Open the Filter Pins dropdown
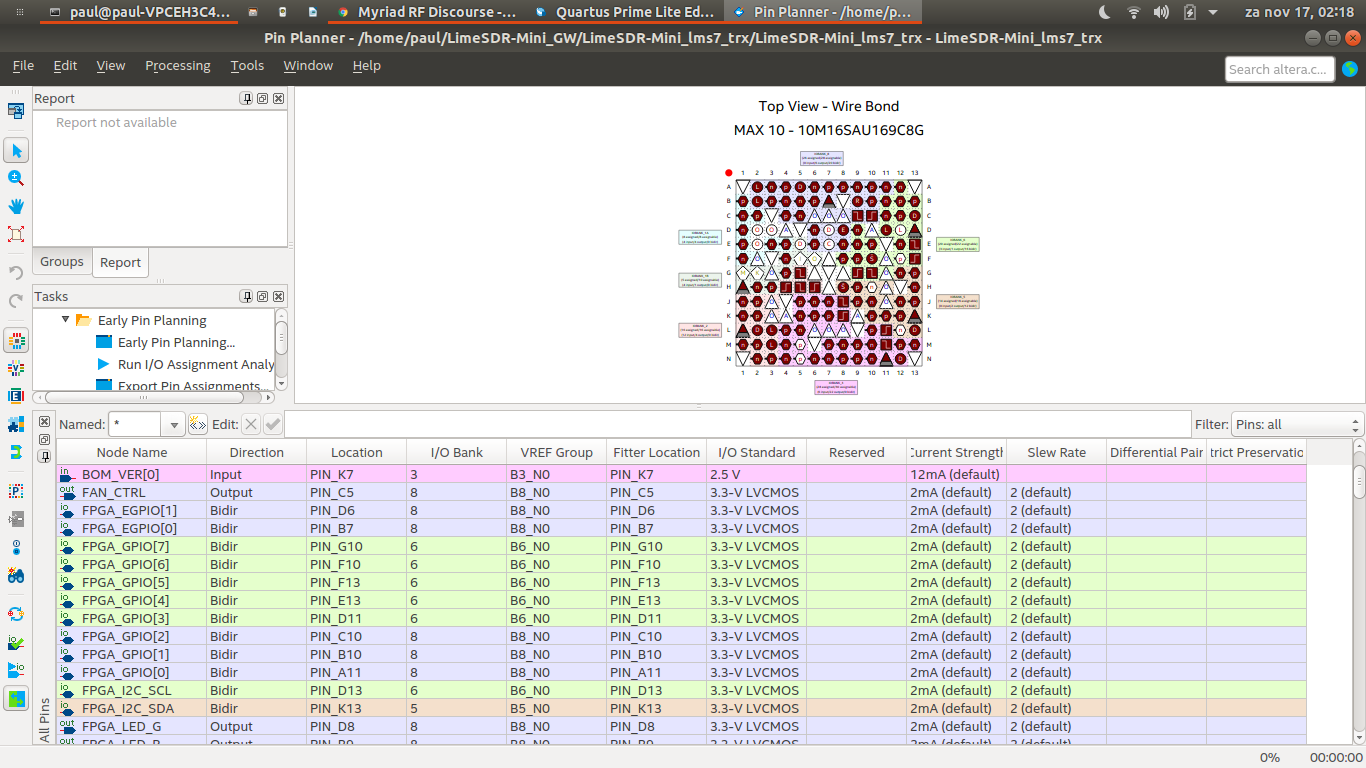 [x=1297, y=425]
